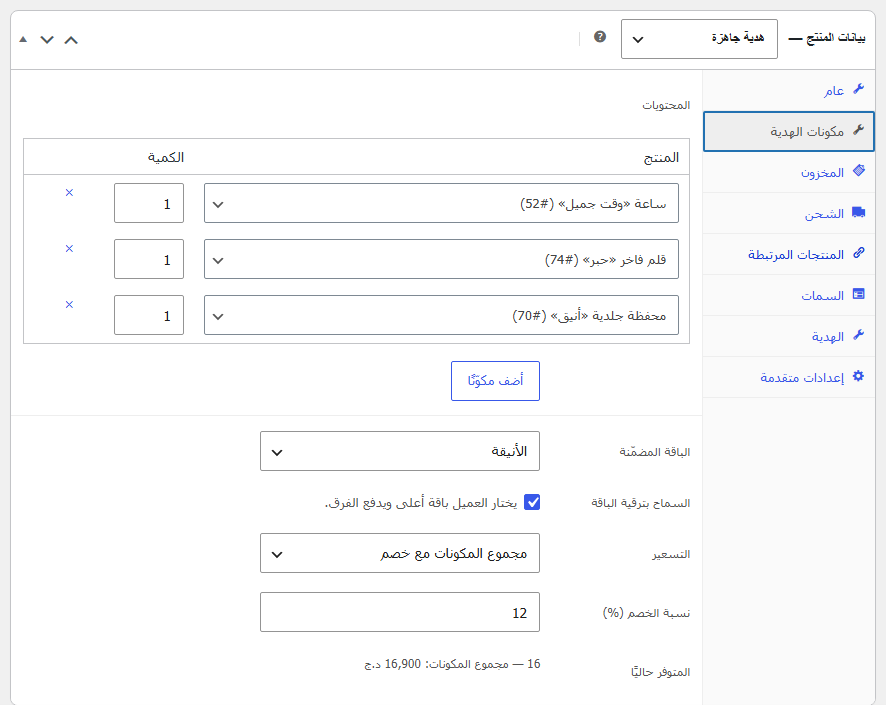Image resolution: width=886 pixels, height=705 pixels.
Task: Click quantity field for قلم فاخر «حبر»
Action: [149, 259]
